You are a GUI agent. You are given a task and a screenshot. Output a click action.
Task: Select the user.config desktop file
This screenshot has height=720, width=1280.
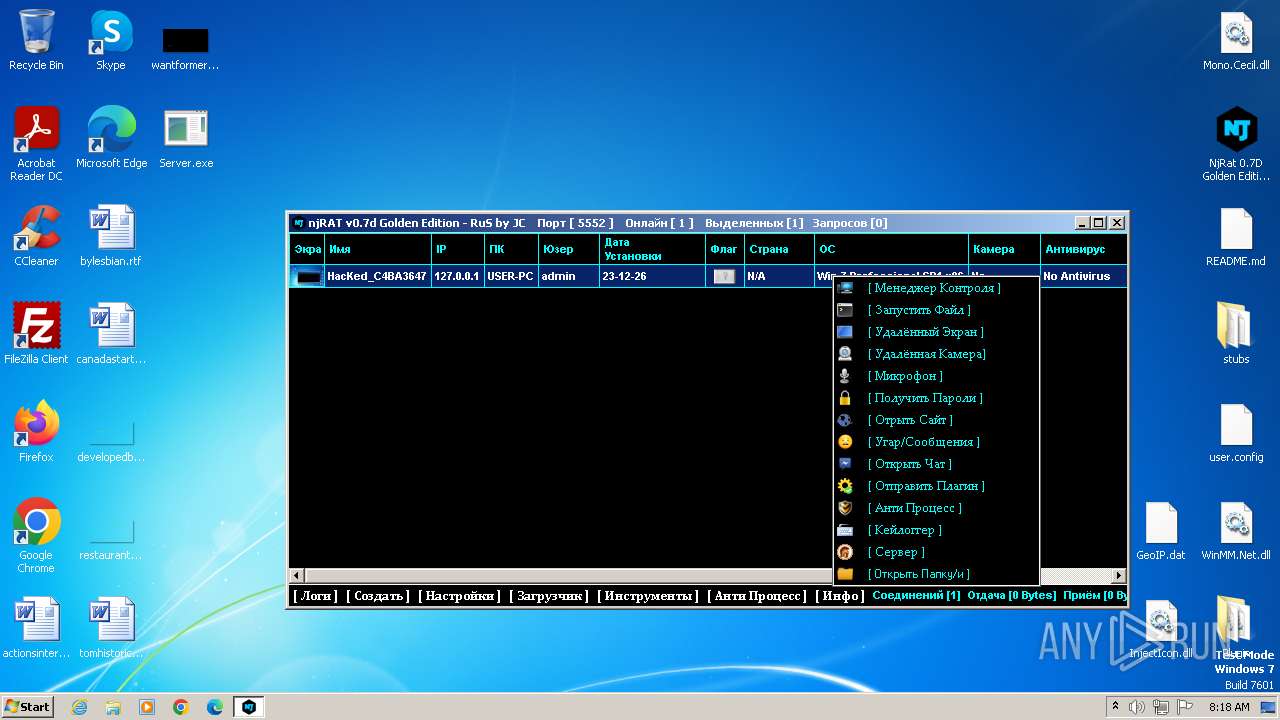[1236, 432]
